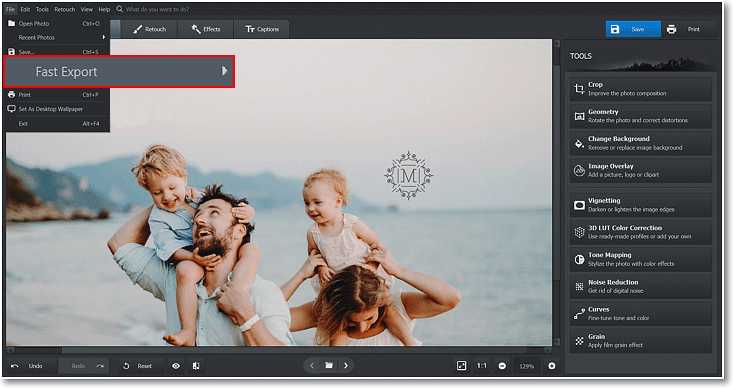
Task: Click the fit-to-screen icon
Action: coord(461,366)
